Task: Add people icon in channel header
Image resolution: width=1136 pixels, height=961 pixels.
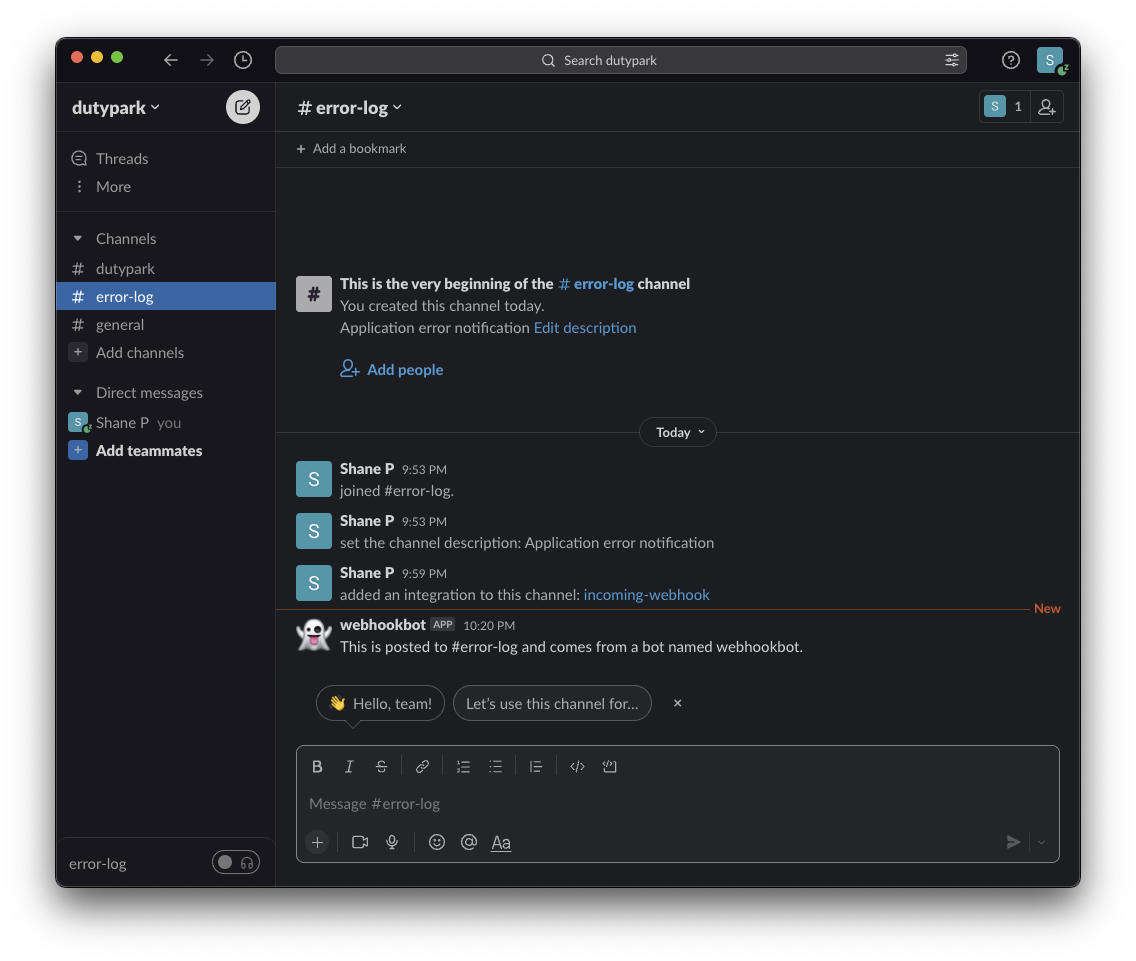Action: click(x=1047, y=107)
